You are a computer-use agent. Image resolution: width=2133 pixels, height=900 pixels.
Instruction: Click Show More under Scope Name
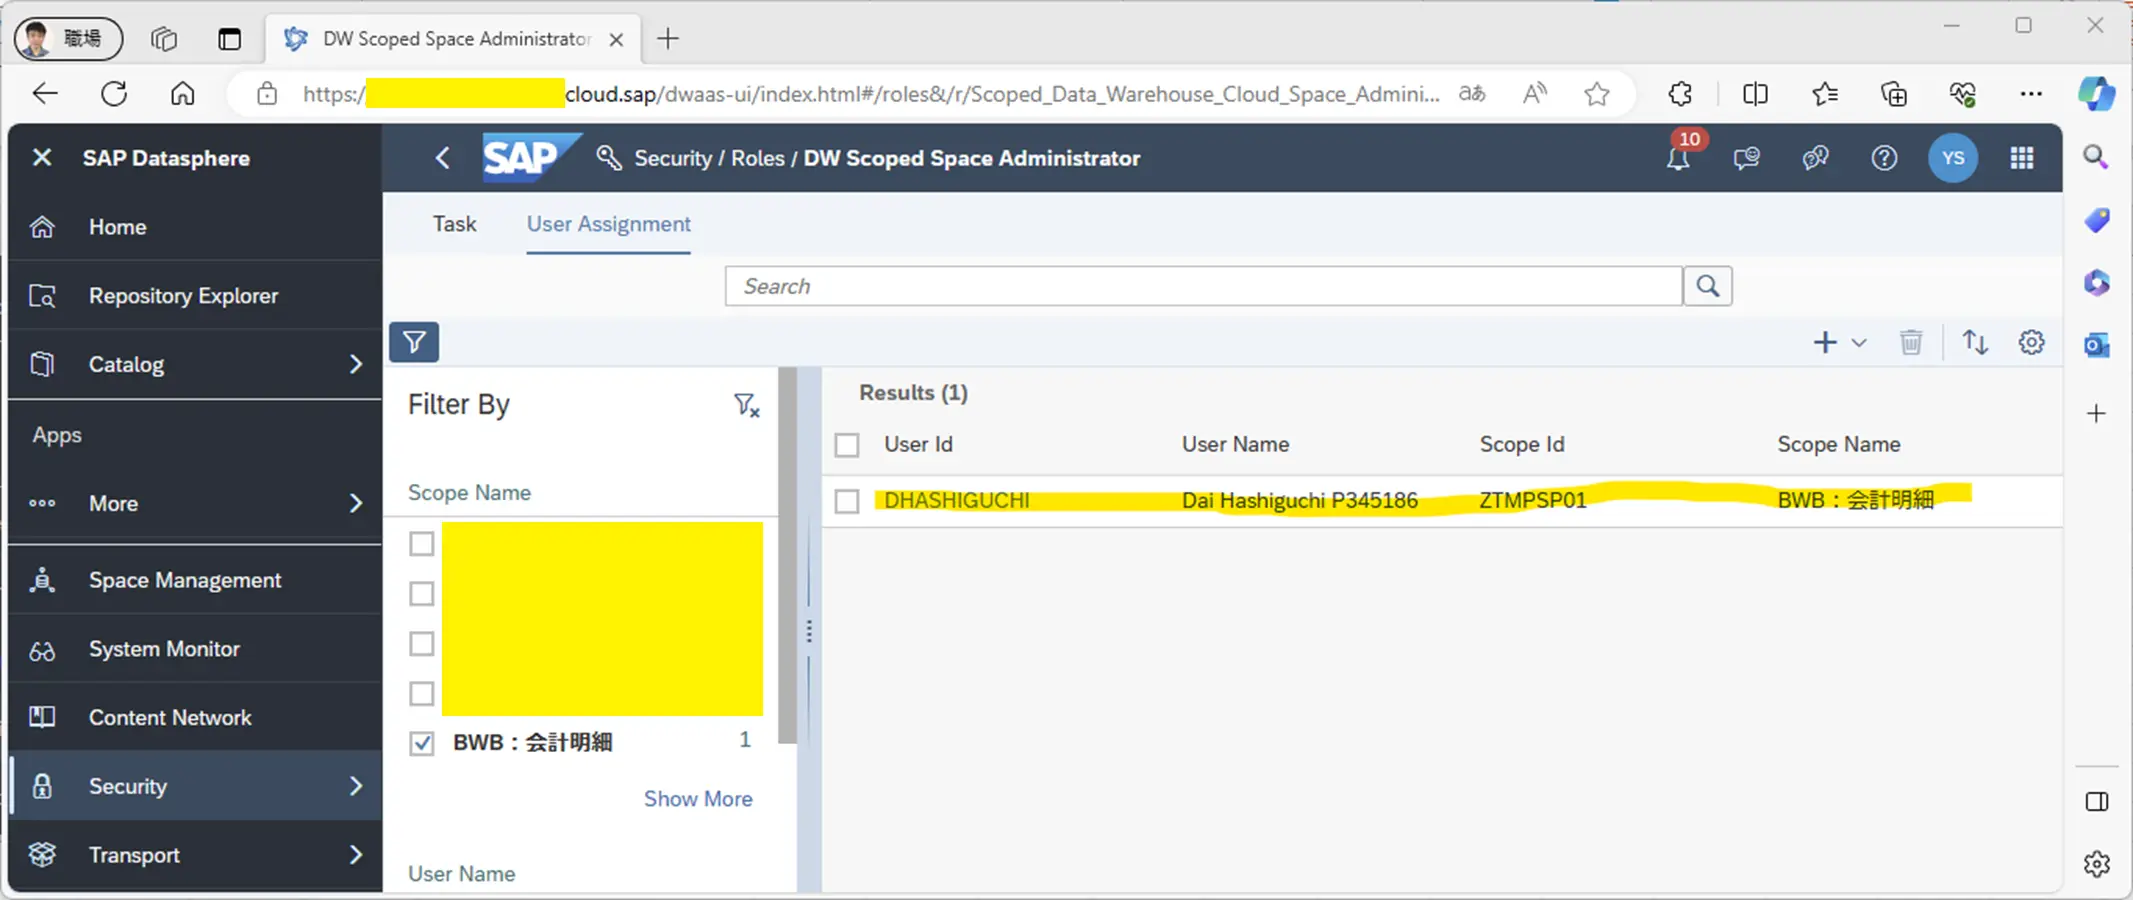(698, 799)
